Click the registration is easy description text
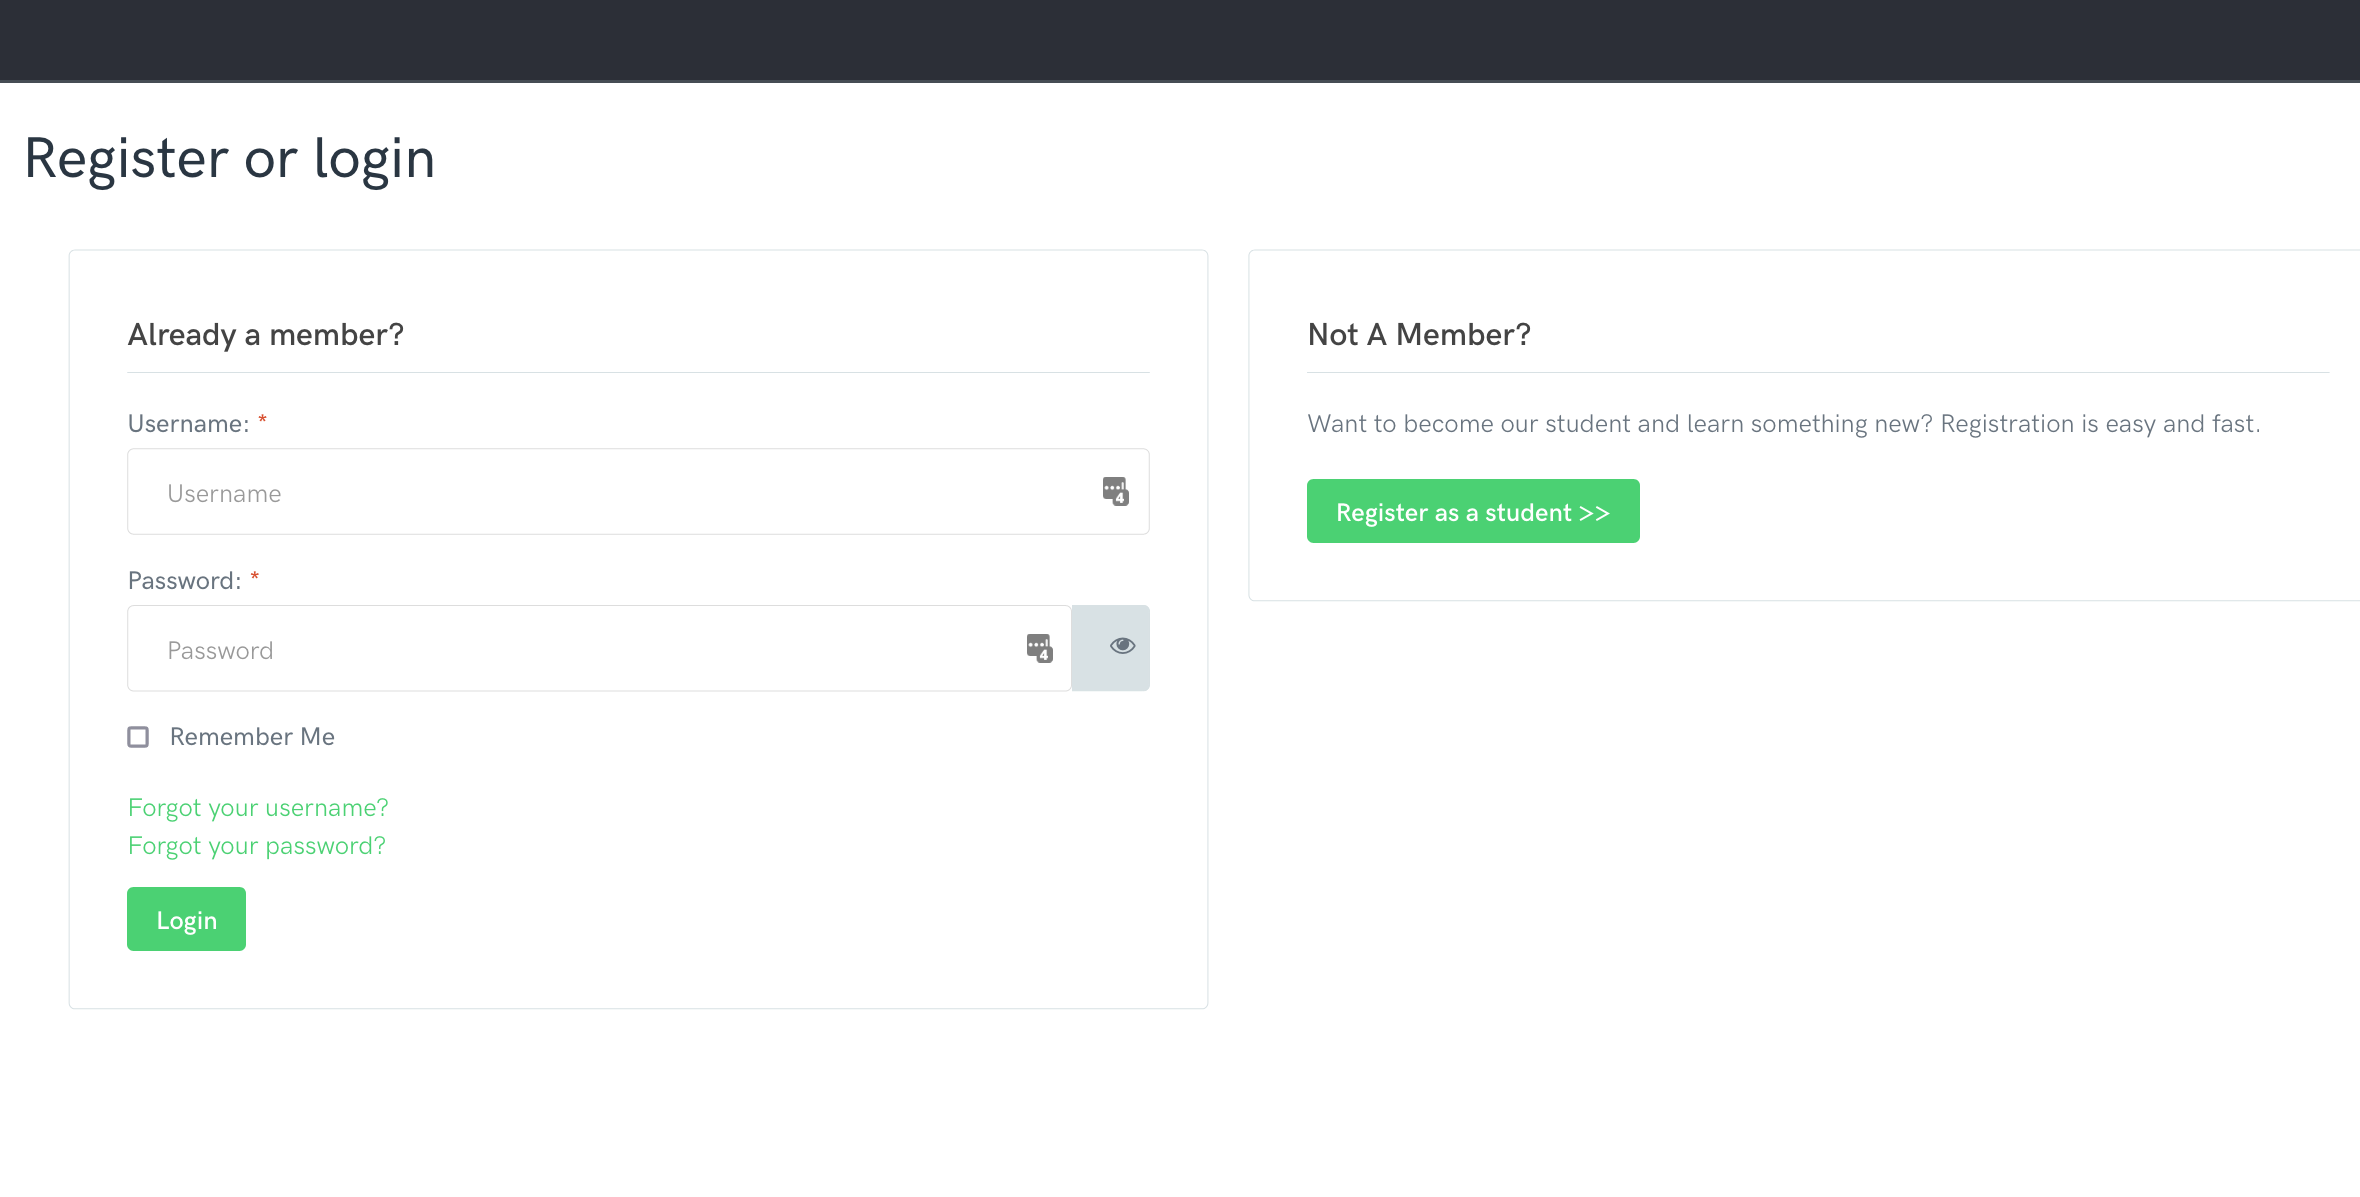 (1783, 424)
